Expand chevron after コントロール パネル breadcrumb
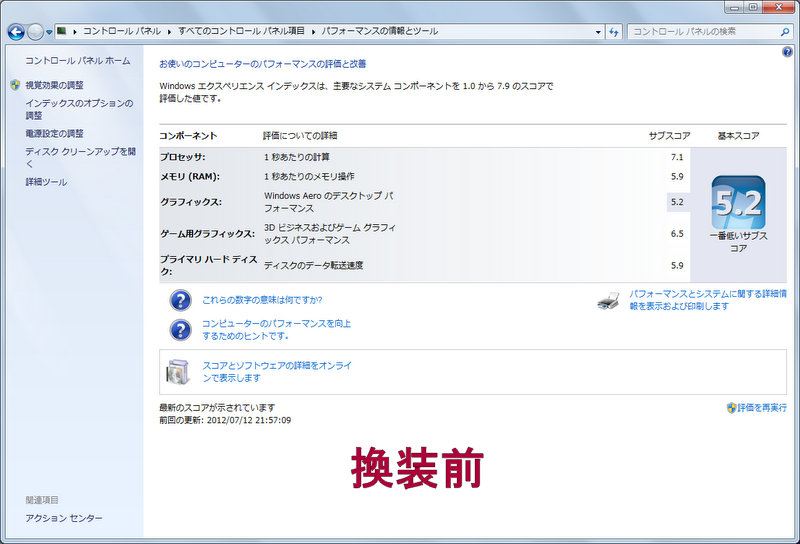This screenshot has height=544, width=800. tap(169, 32)
